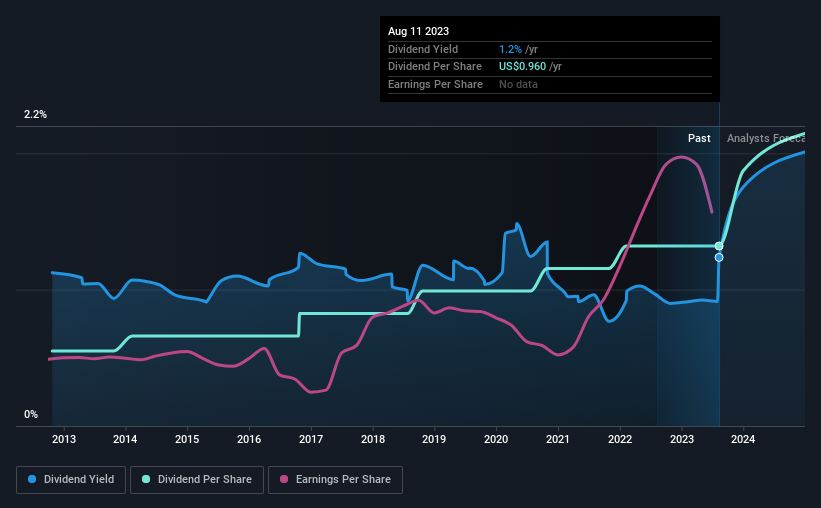Click the blue yield data point marker at Aug 2023

(719, 258)
